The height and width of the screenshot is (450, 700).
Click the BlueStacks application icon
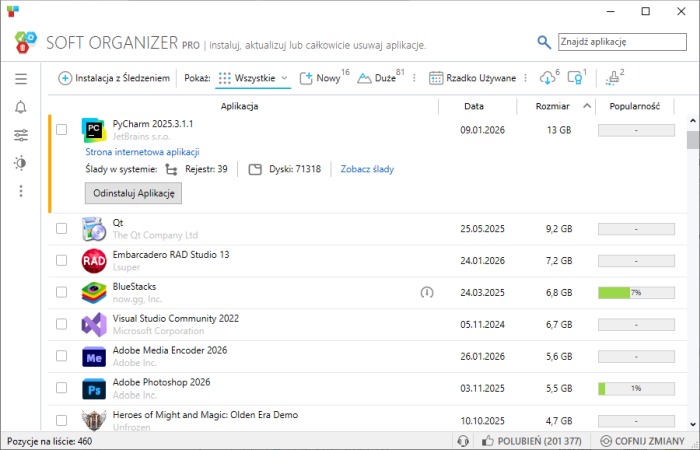(x=94, y=292)
